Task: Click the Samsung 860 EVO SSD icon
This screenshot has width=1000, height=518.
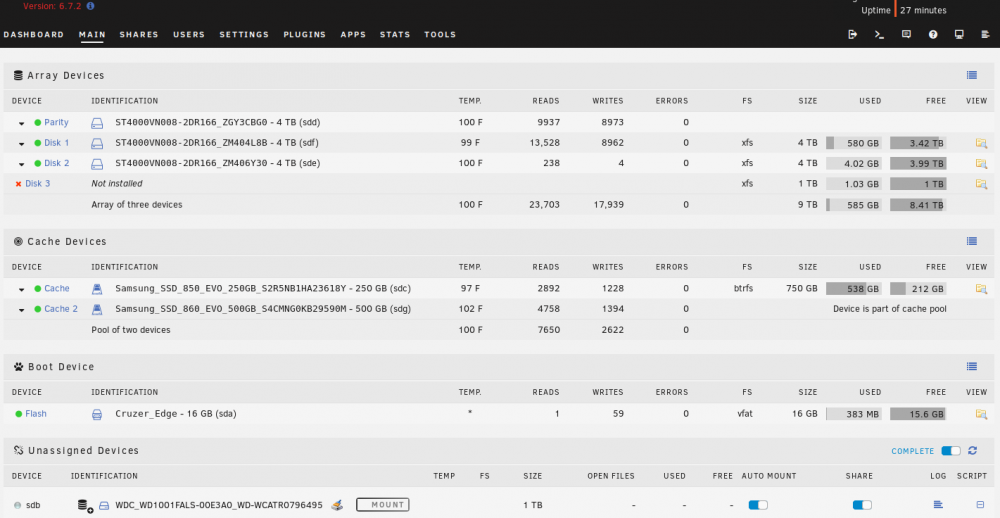Action: pyautogui.click(x=97, y=309)
